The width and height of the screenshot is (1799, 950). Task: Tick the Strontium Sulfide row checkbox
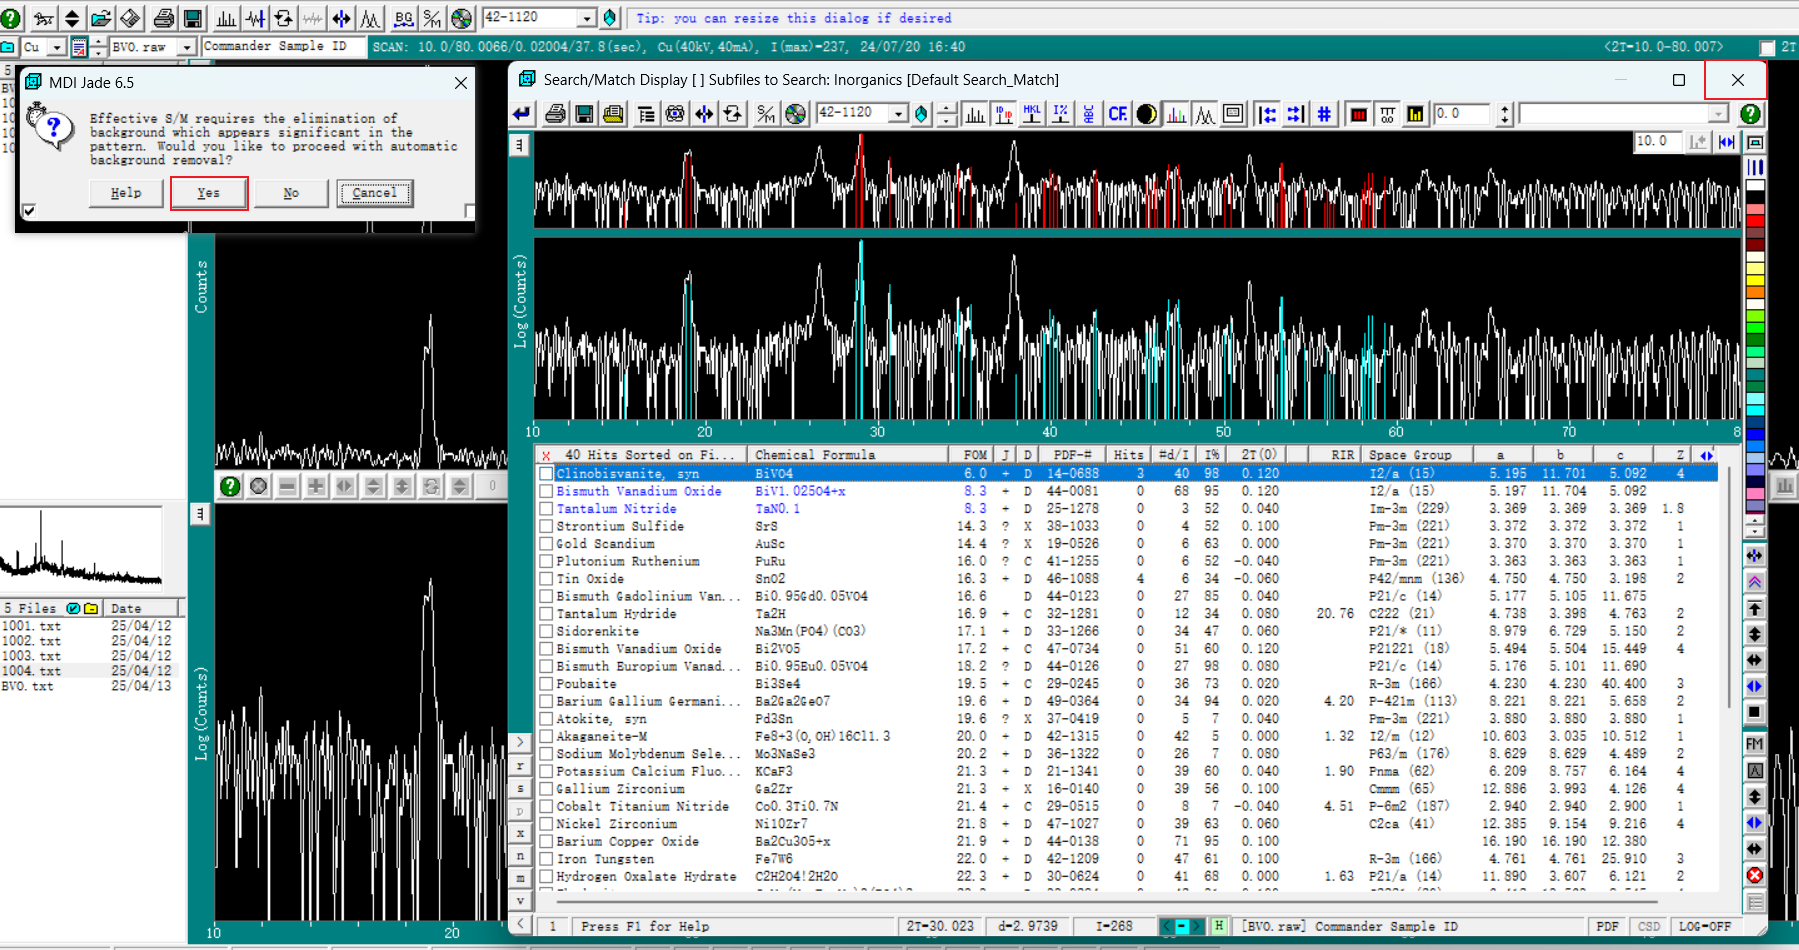click(x=546, y=526)
